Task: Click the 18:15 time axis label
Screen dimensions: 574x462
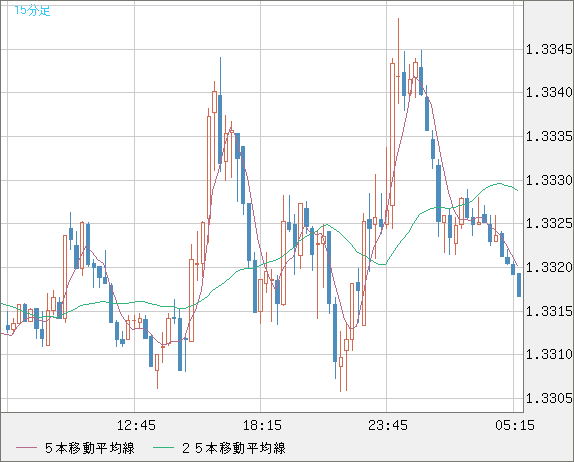Action: [262, 425]
